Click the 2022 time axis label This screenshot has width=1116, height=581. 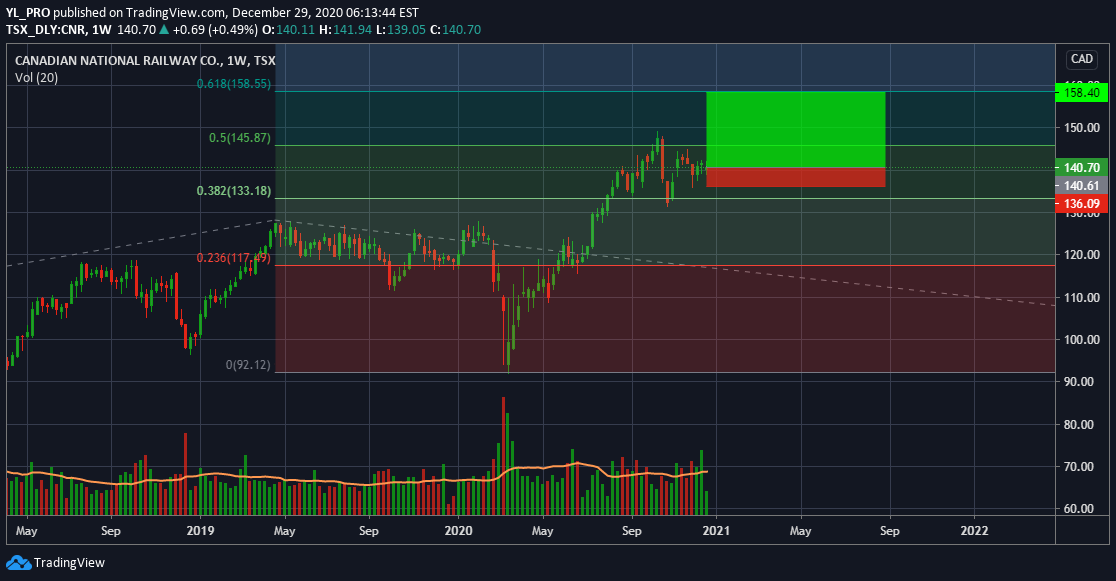974,531
